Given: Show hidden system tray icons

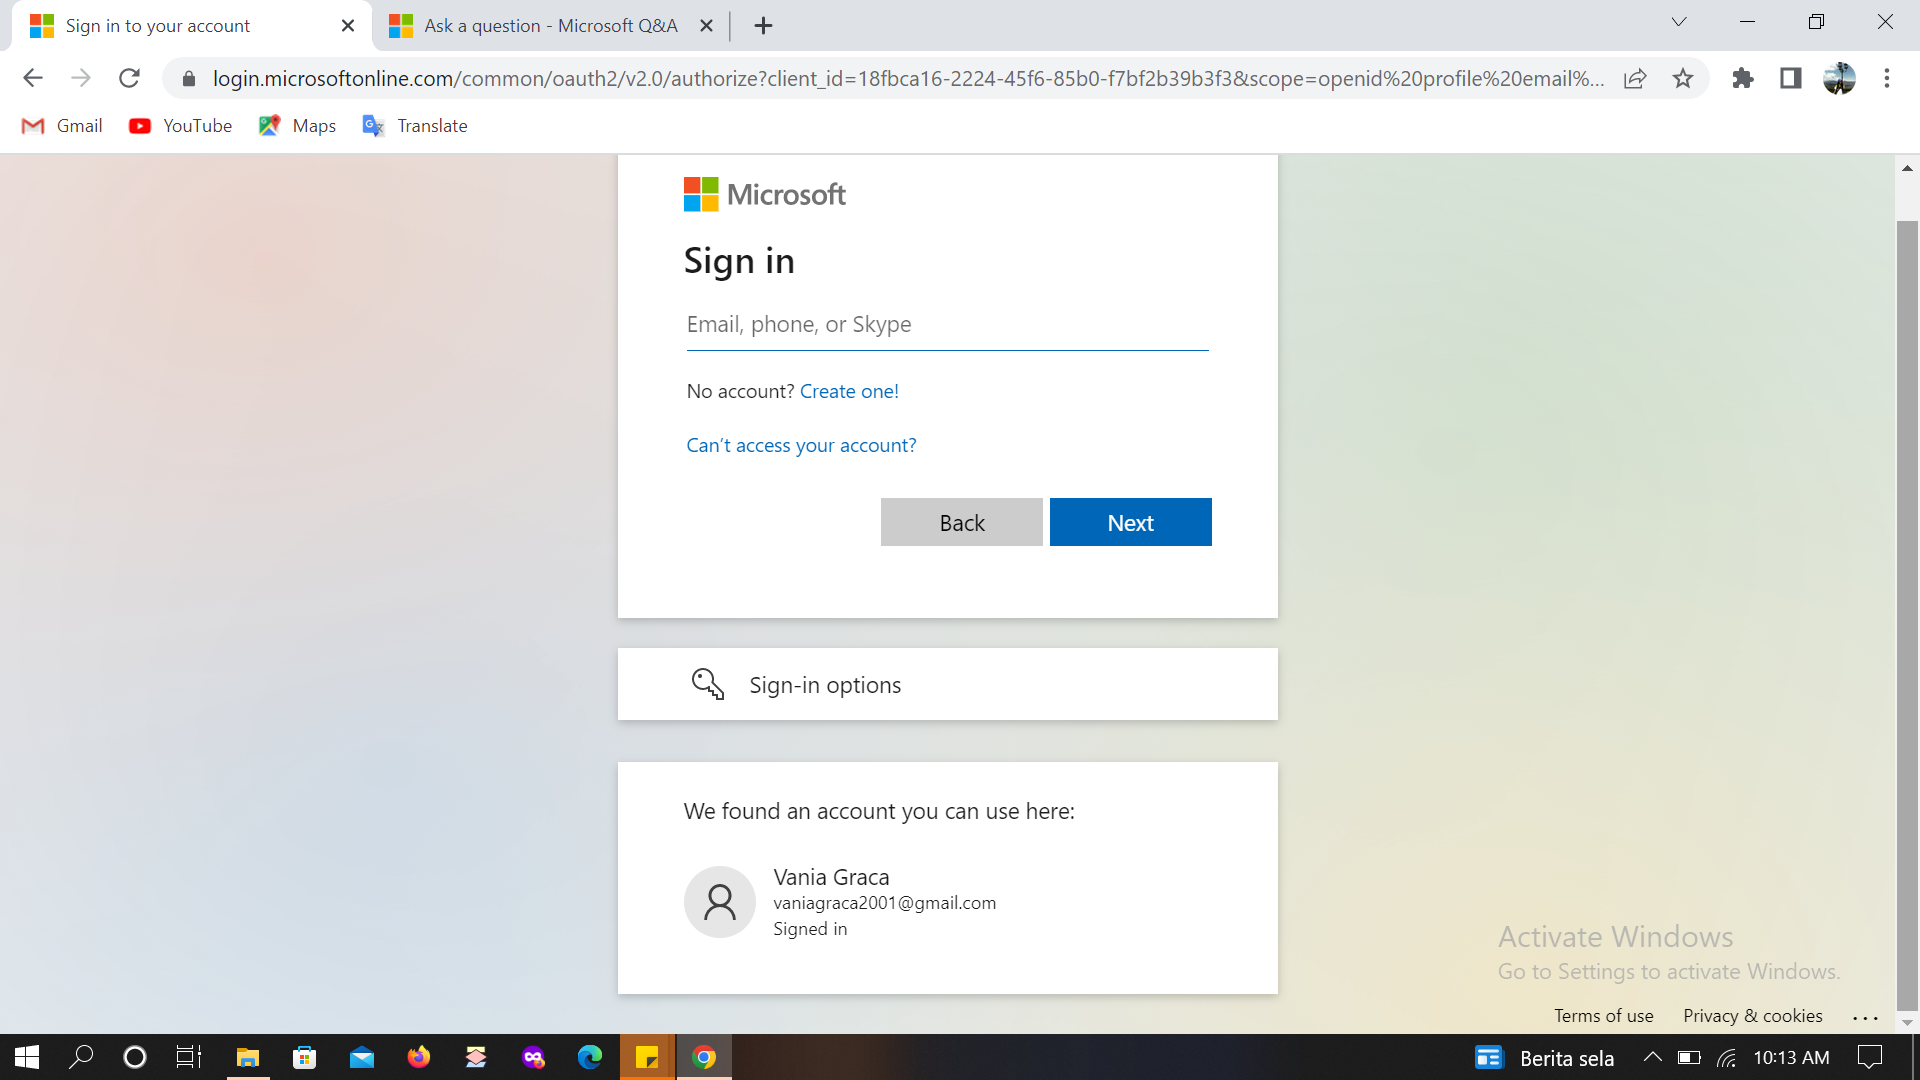Looking at the screenshot, I should 1652,1057.
